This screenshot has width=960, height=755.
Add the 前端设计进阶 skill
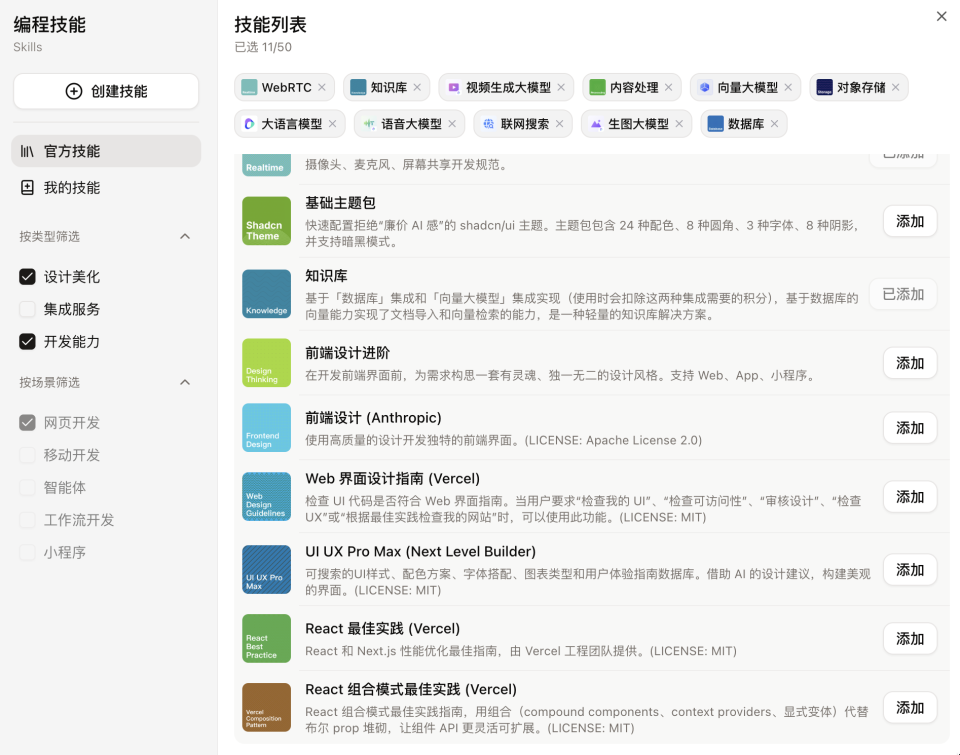click(910, 363)
